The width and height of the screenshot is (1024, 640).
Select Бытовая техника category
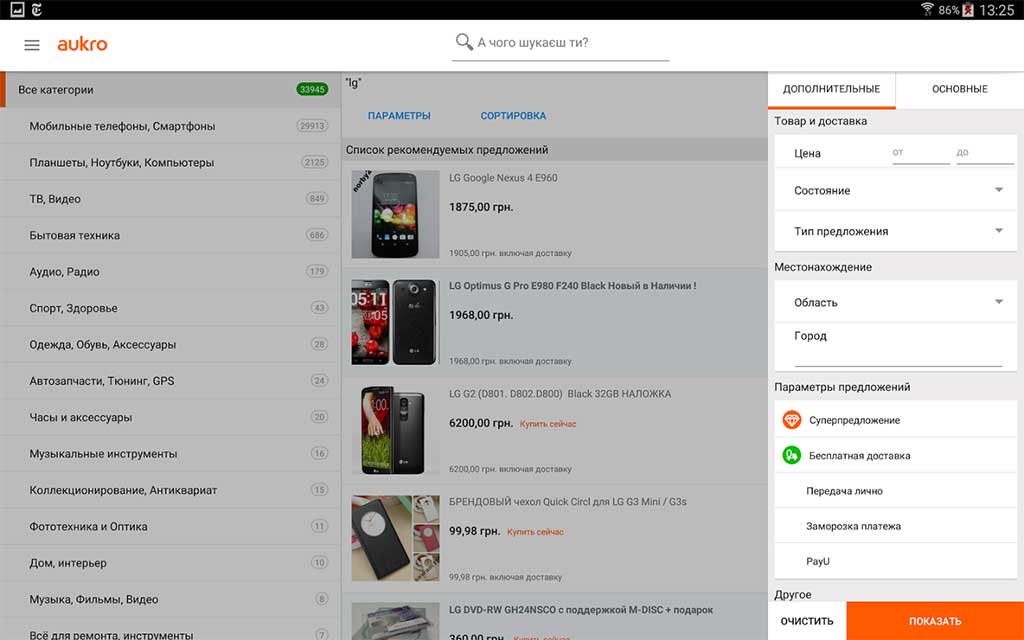pyautogui.click(x=170, y=236)
